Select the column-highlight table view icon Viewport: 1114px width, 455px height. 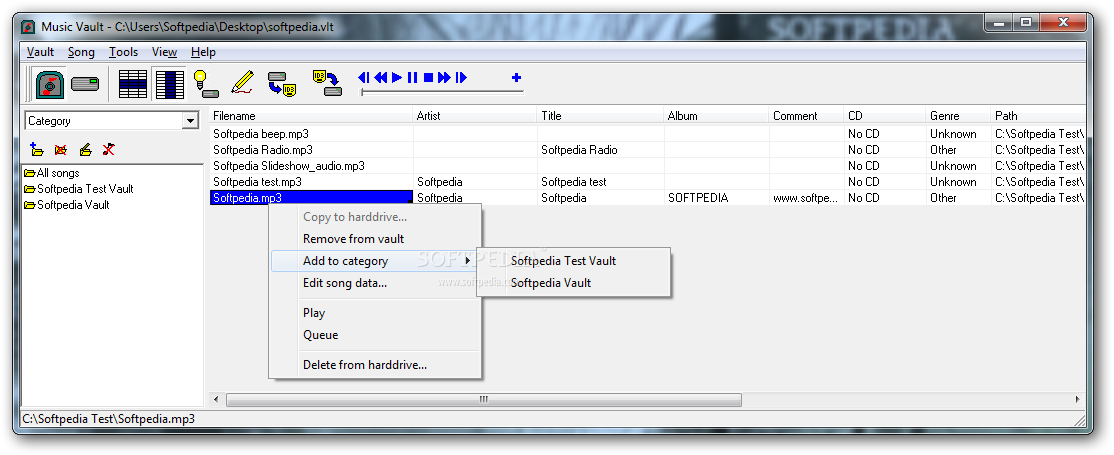[x=170, y=84]
